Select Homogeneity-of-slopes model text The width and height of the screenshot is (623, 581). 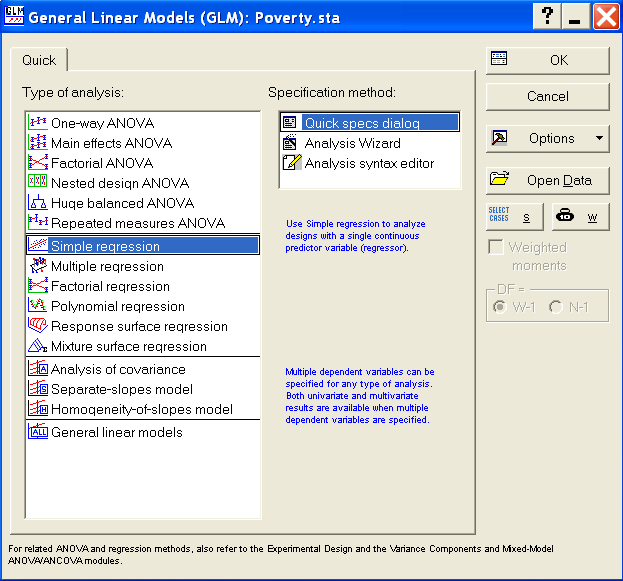tap(142, 409)
